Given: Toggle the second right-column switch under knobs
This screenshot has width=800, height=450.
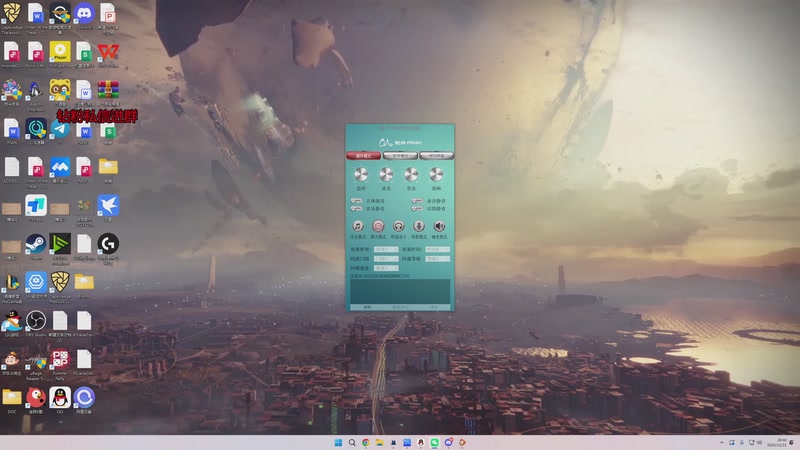Looking at the screenshot, I should [417, 208].
